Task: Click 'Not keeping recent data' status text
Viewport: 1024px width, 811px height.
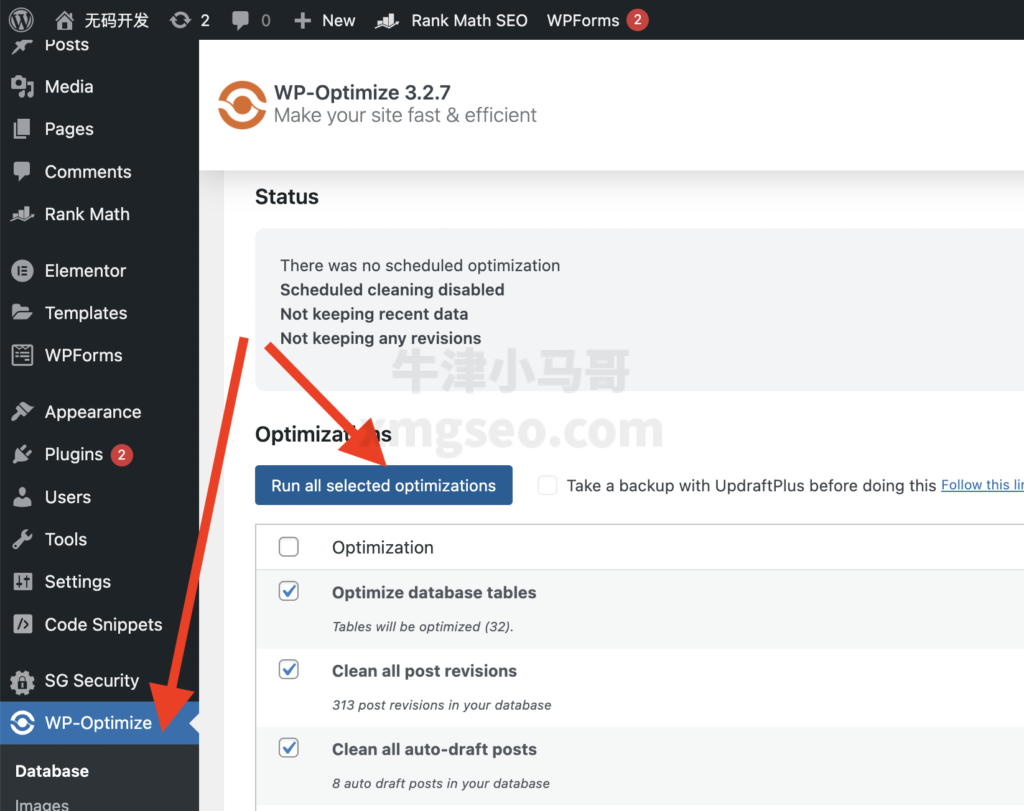Action: tap(374, 314)
